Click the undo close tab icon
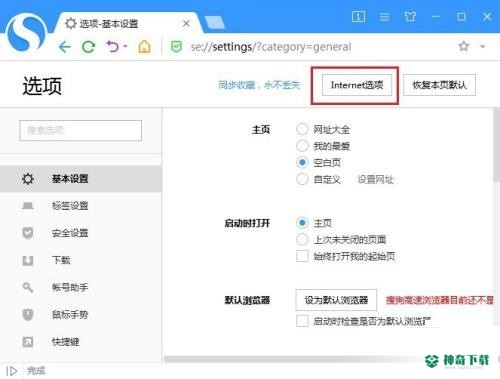This screenshot has width=500, height=379. 112,46
